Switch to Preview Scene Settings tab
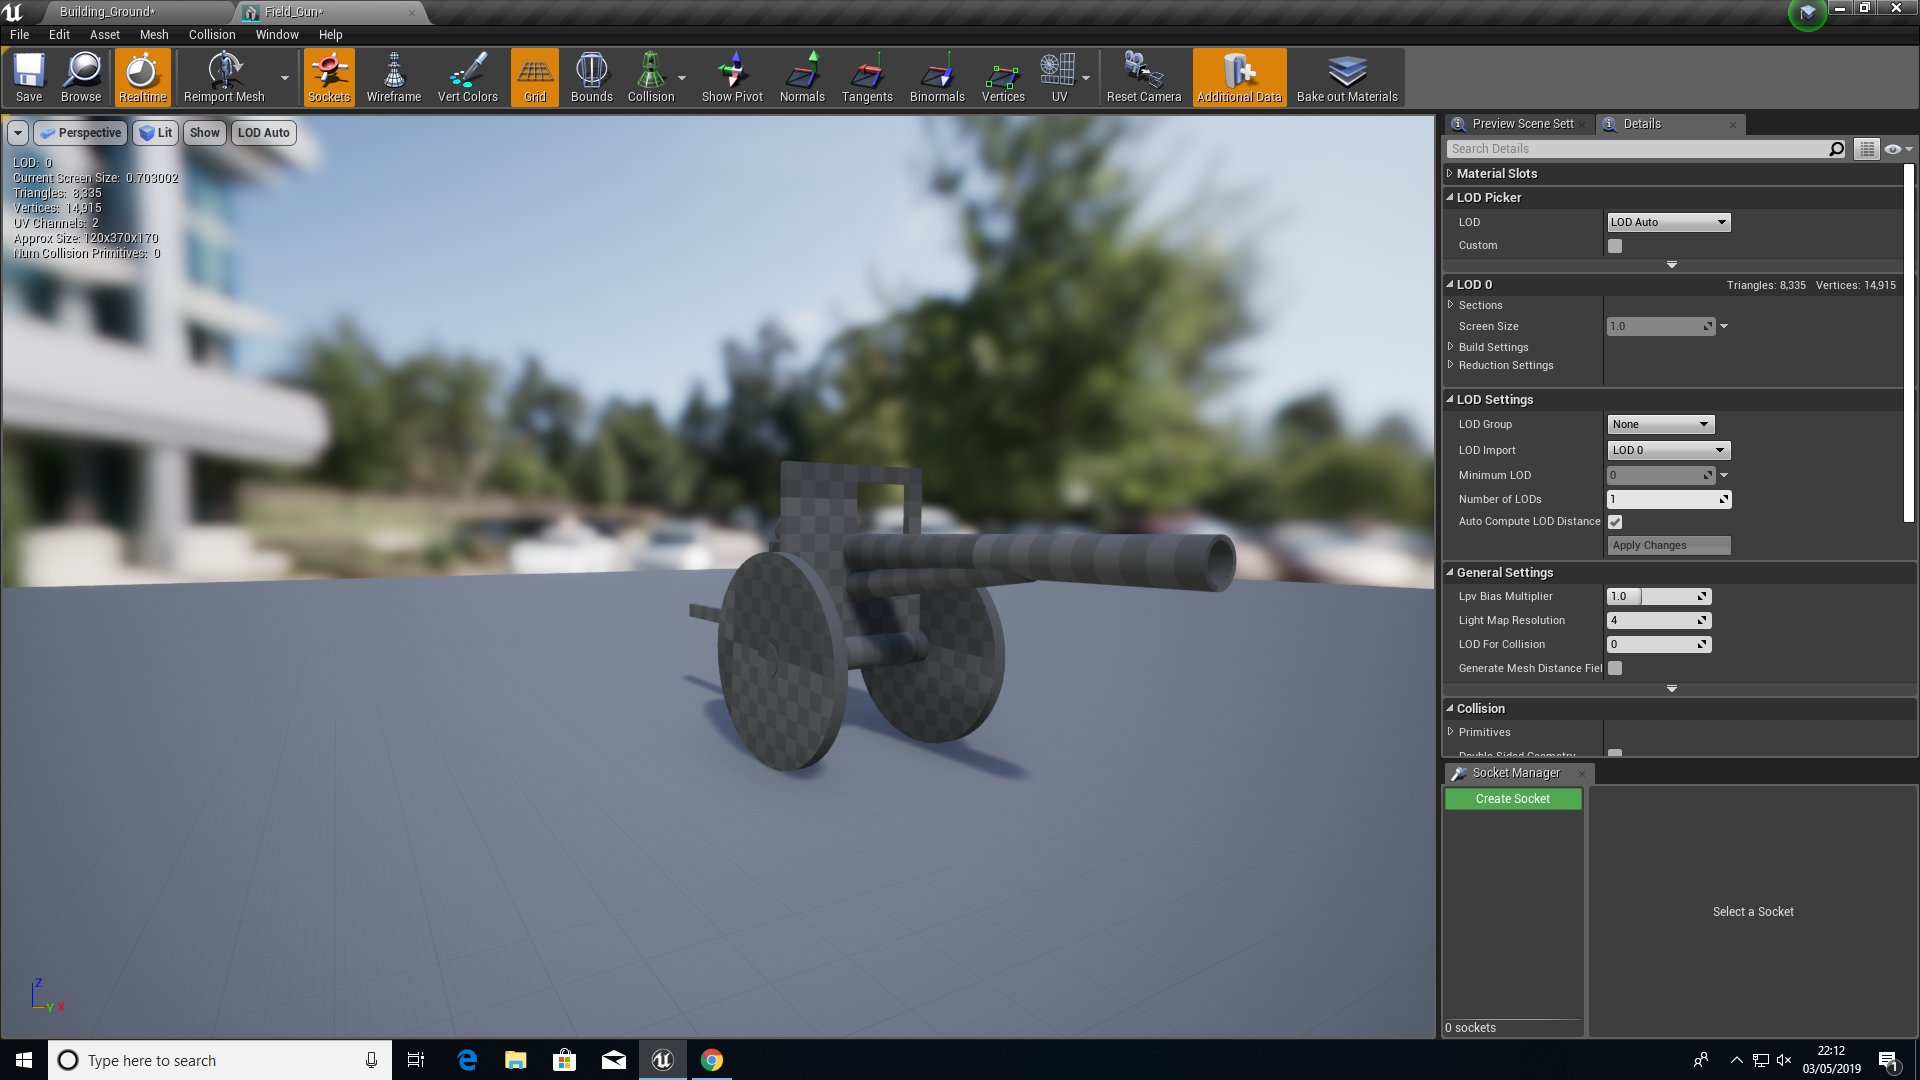 pyautogui.click(x=1521, y=124)
